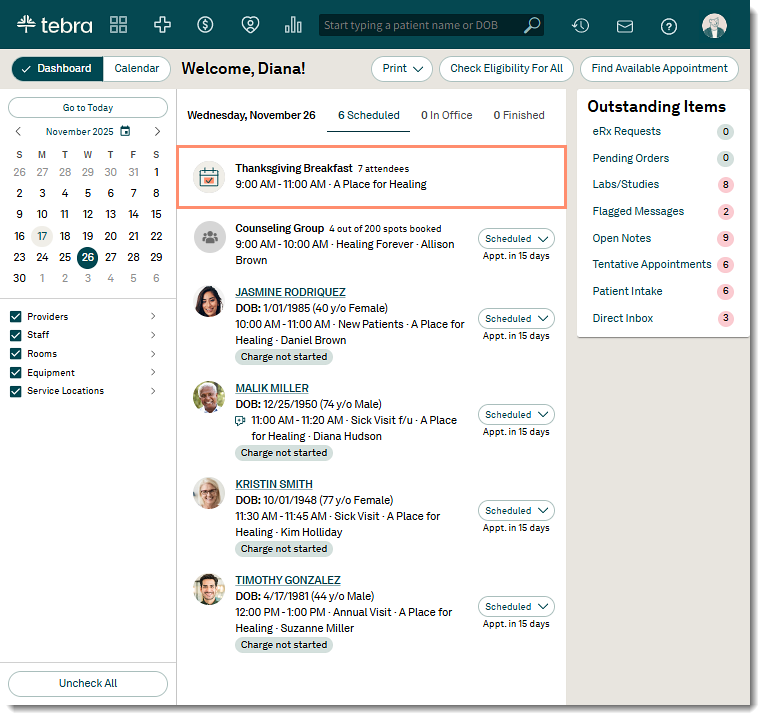Open the help question mark icon
Viewport: 765px width, 720px height.
pos(669,26)
